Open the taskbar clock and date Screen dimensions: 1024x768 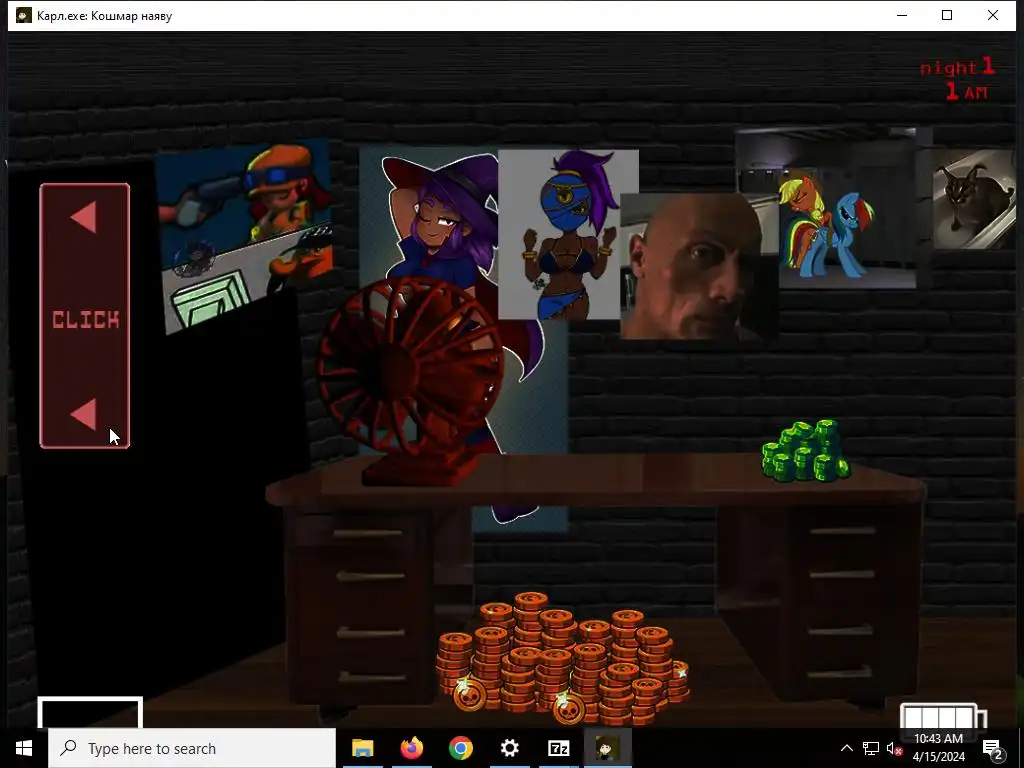(938, 748)
